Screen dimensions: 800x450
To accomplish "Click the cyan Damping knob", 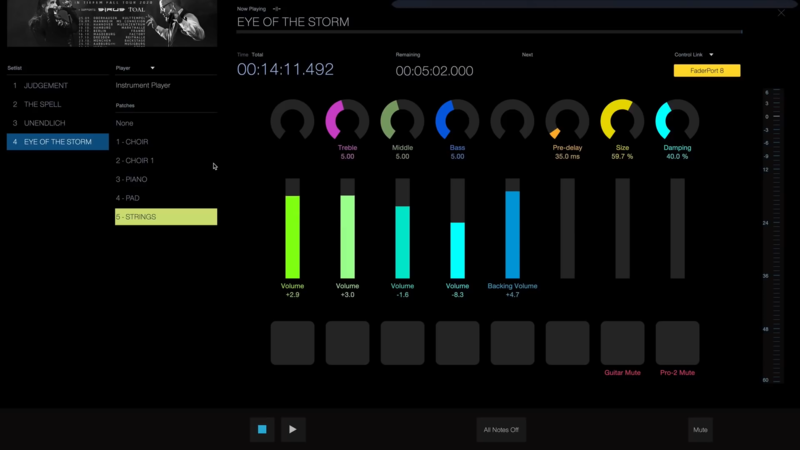I will point(677,120).
